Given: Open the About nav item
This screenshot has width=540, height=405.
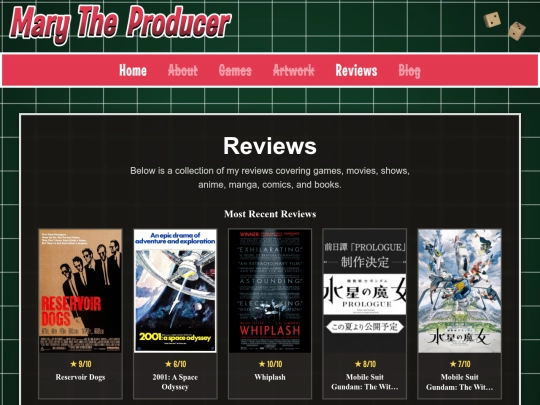Looking at the screenshot, I should 183,71.
